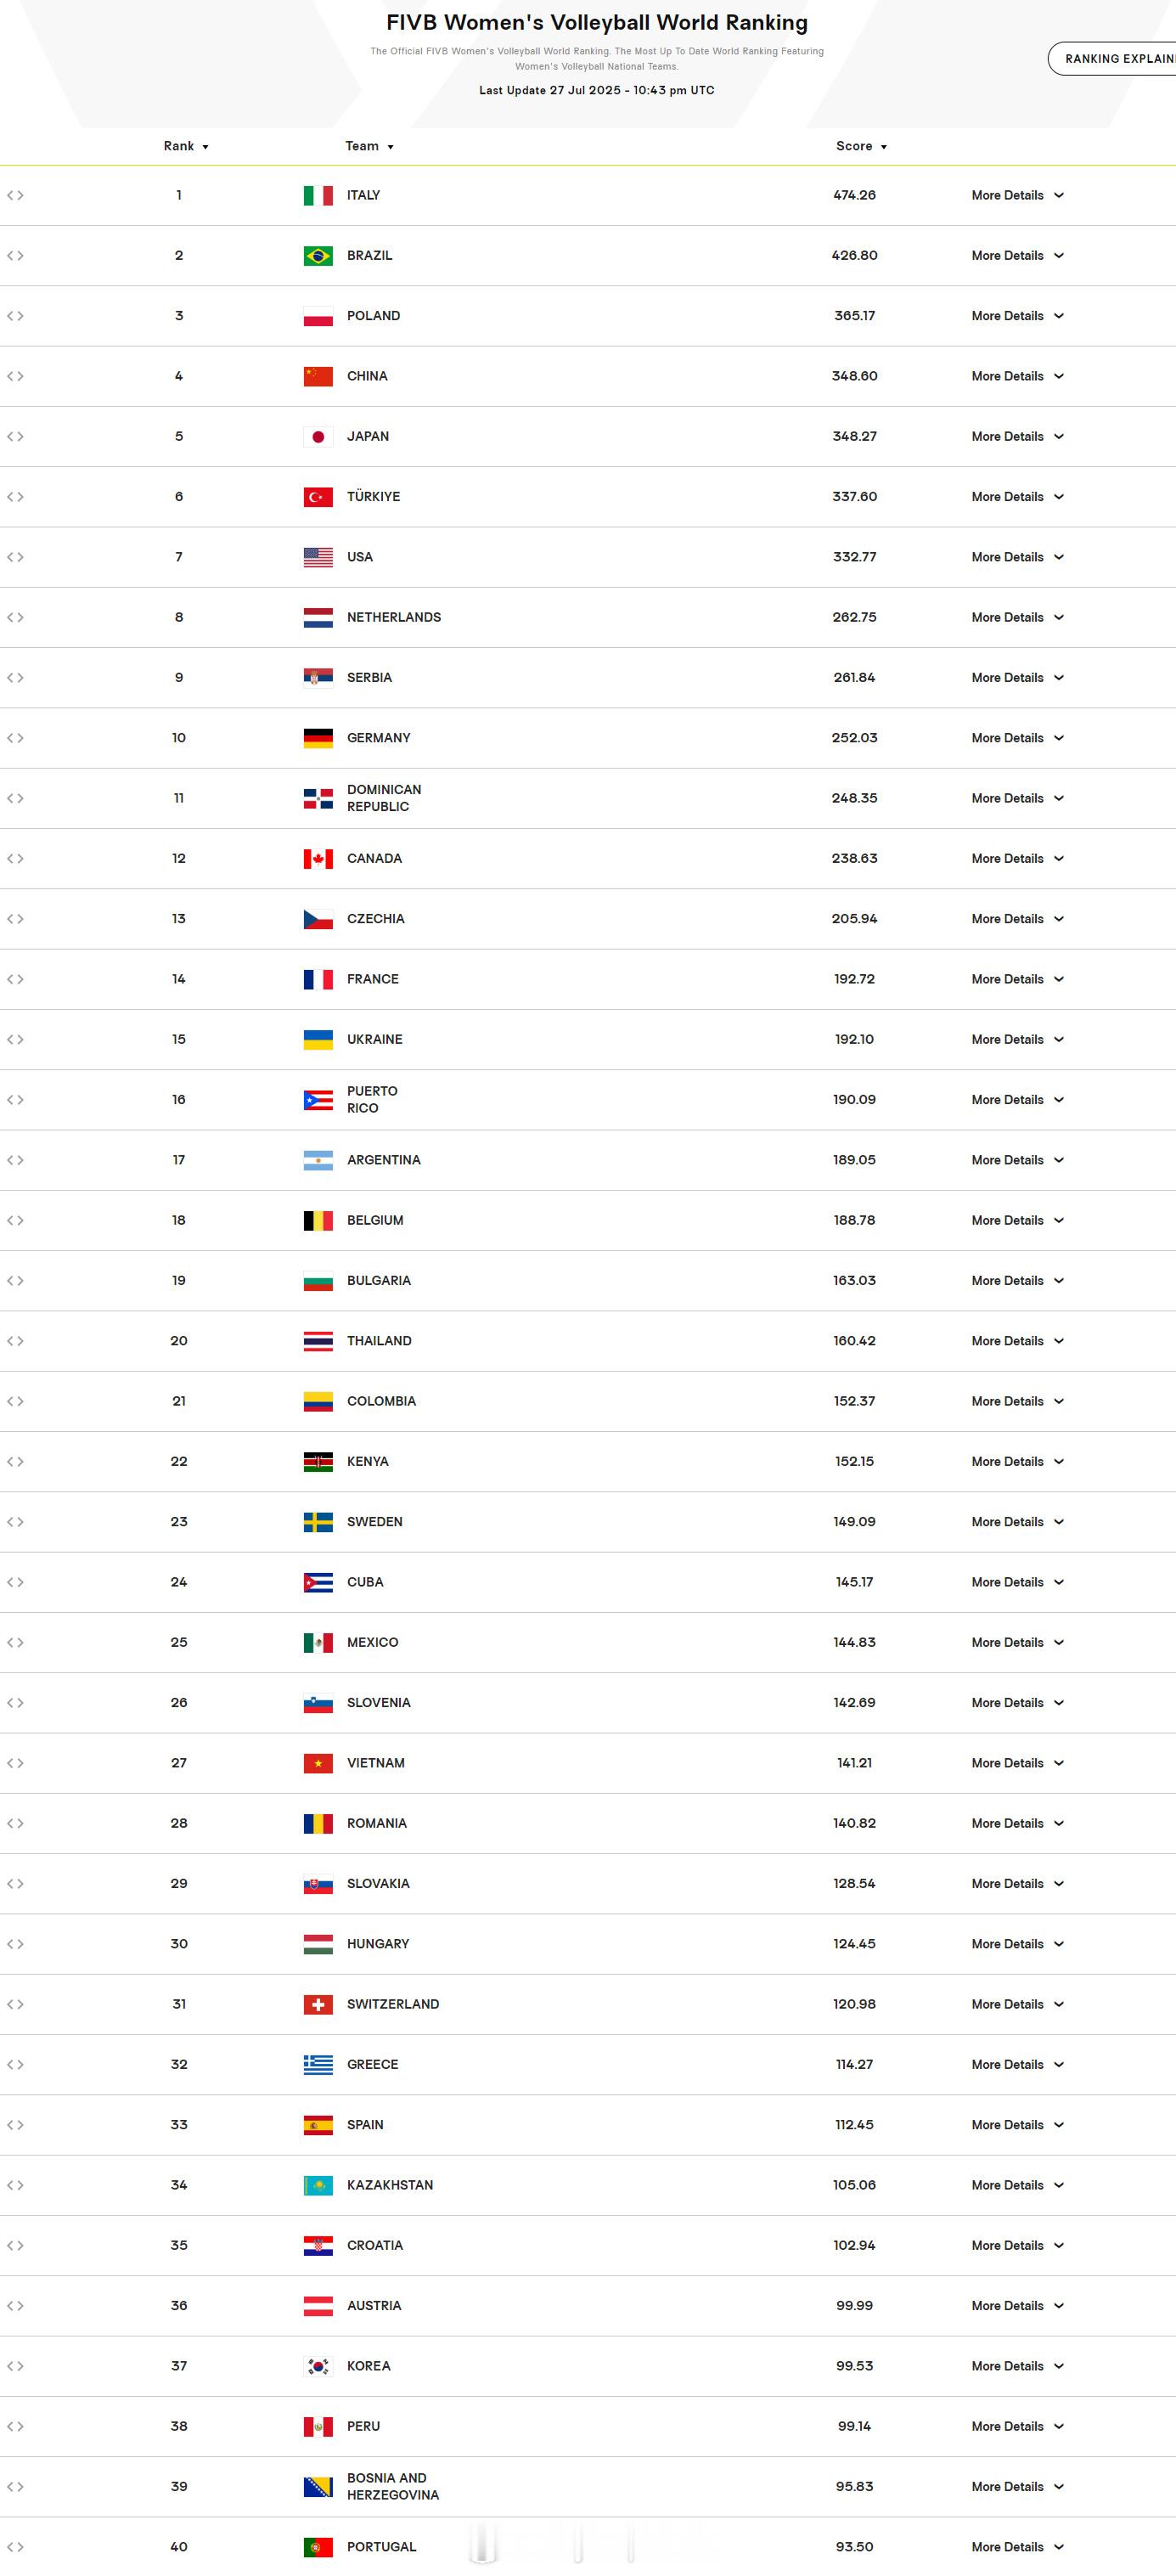
Task: Click the Canada flag icon
Action: [x=318, y=859]
